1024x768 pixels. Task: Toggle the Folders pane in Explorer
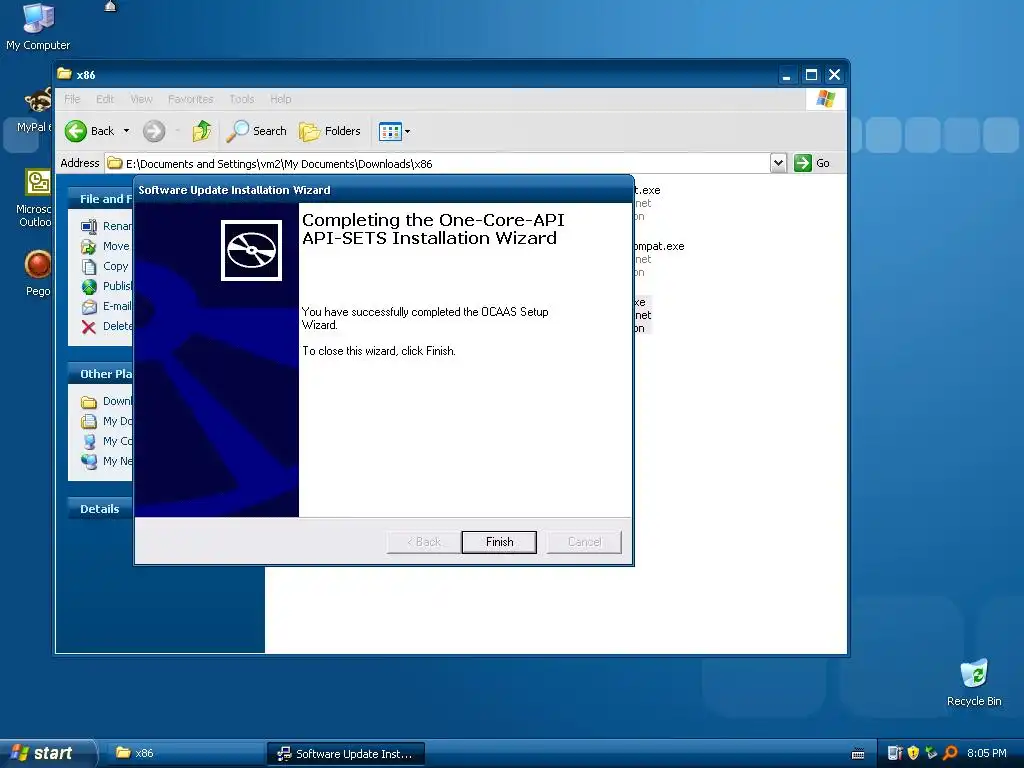(x=330, y=131)
